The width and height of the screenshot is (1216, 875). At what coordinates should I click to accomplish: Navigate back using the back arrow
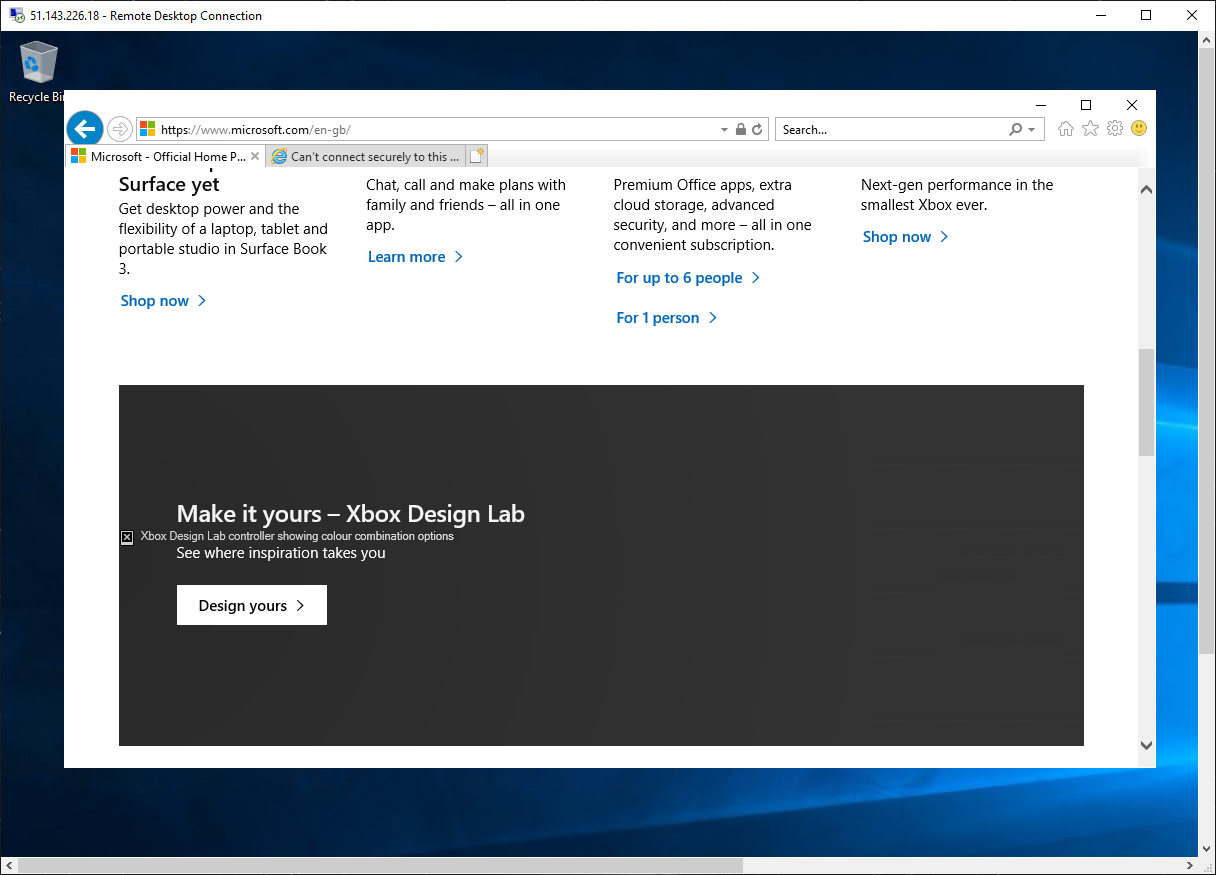[x=84, y=128]
